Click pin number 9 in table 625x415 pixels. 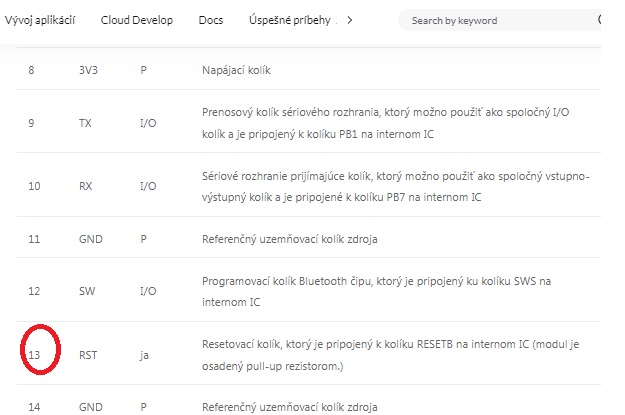[x=32, y=122]
